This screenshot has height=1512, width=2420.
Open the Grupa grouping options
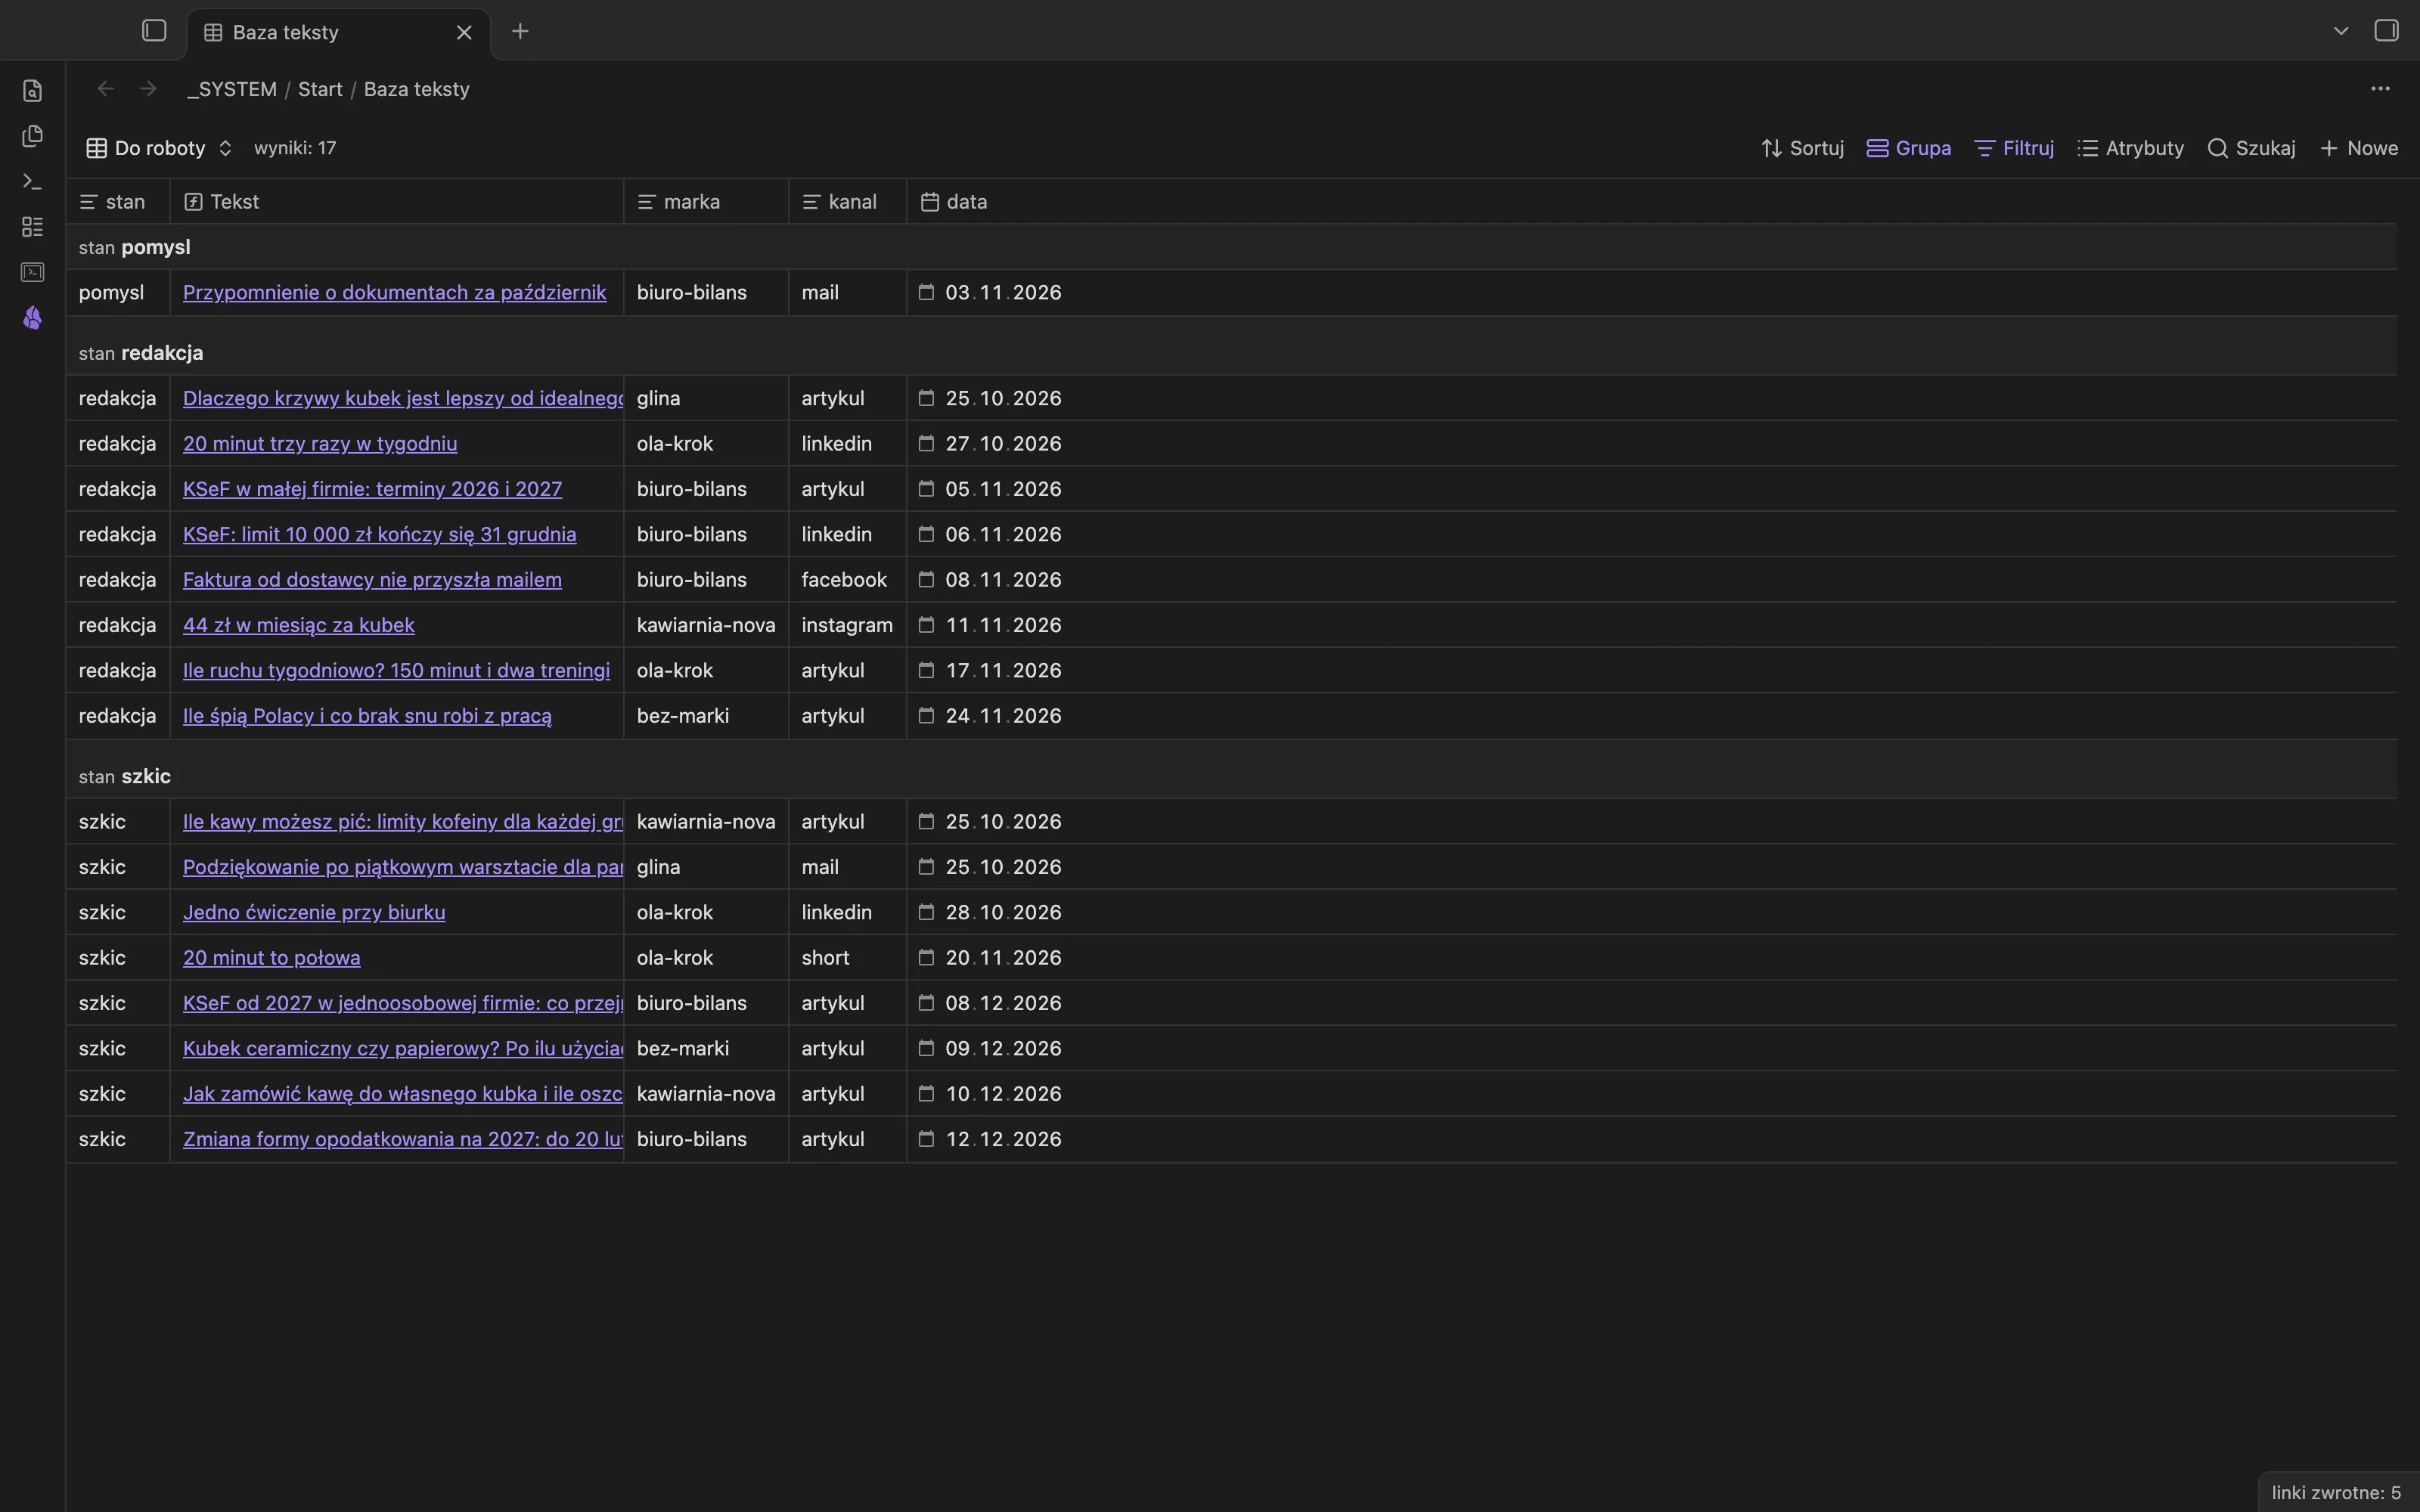(x=1909, y=148)
